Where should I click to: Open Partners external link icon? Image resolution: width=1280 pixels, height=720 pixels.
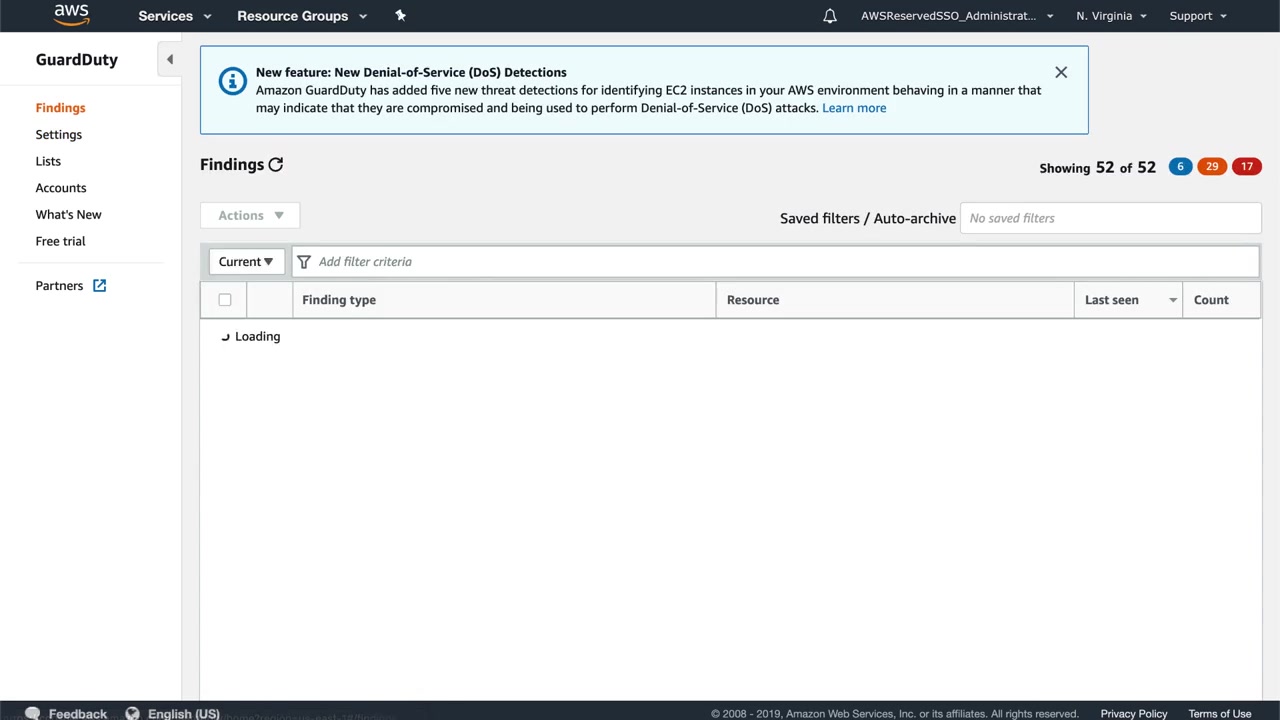point(99,286)
